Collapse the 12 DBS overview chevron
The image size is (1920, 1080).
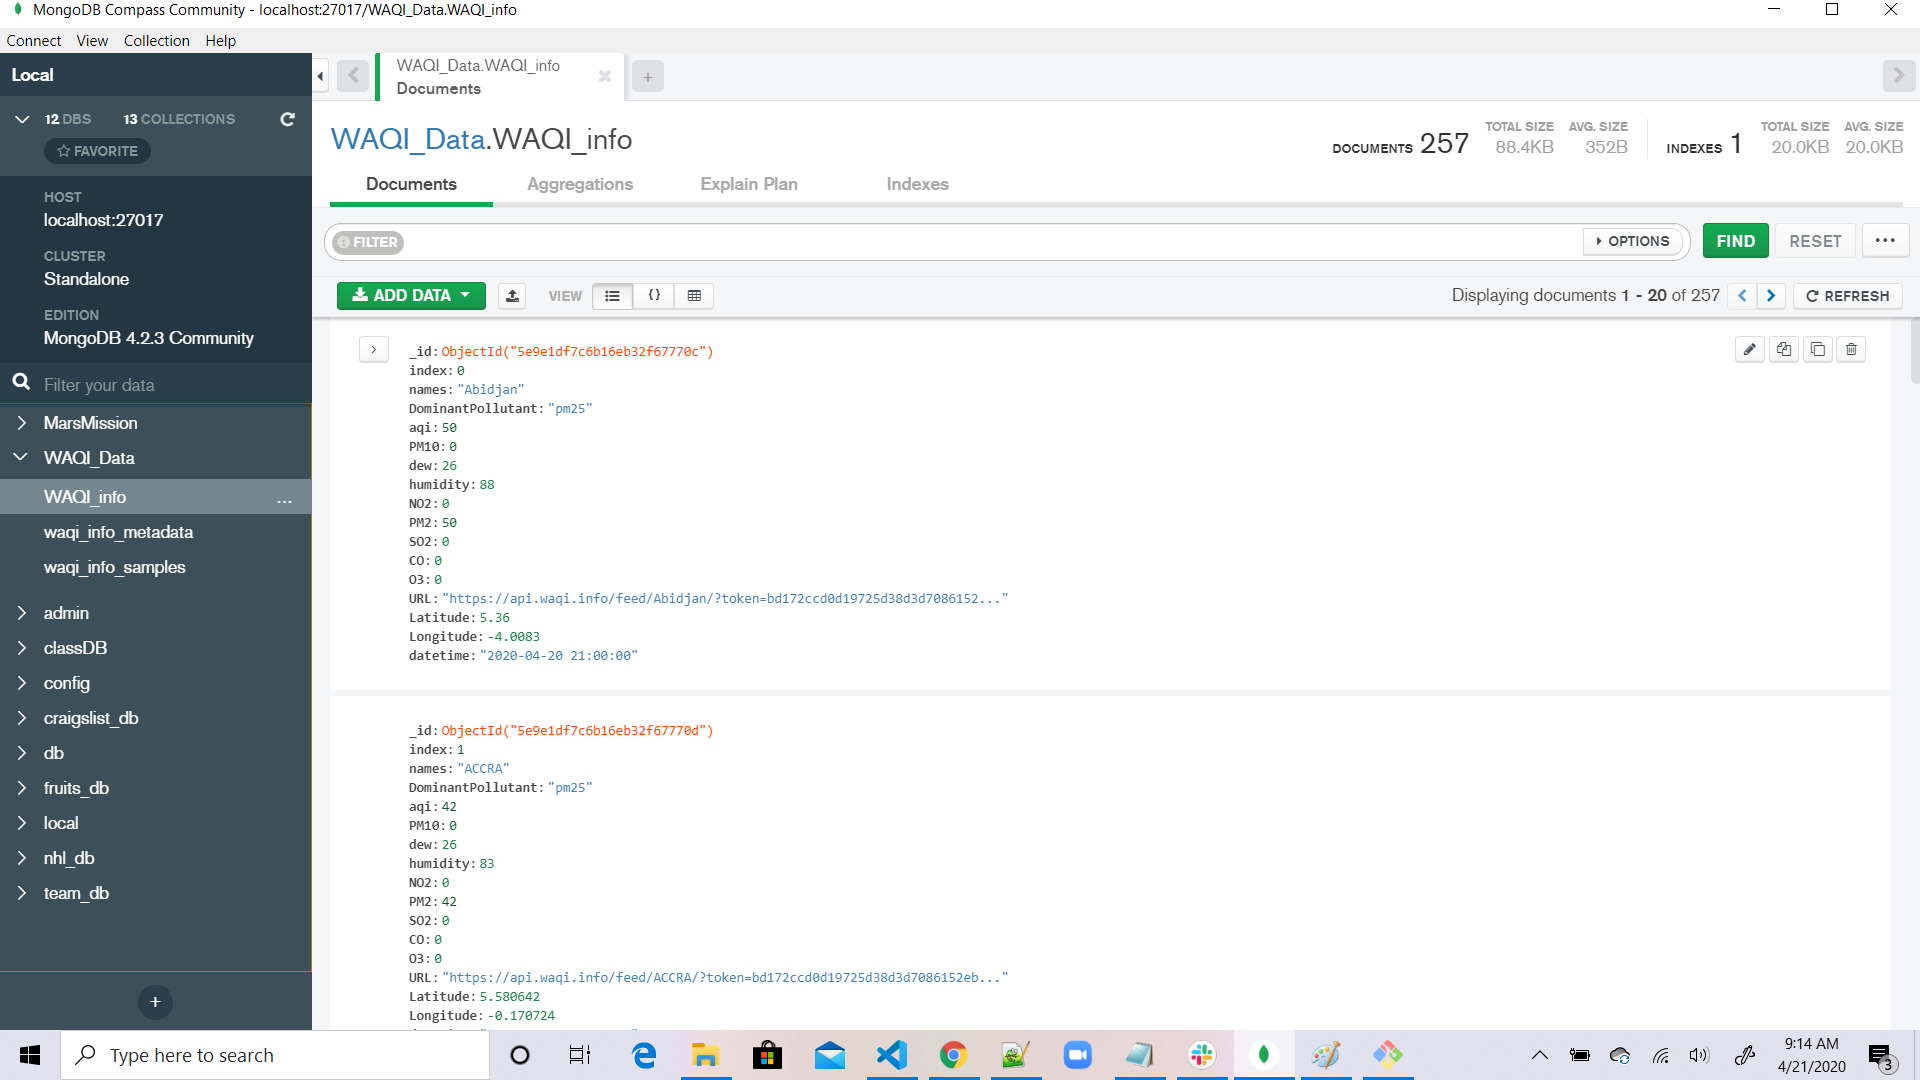click(x=22, y=119)
